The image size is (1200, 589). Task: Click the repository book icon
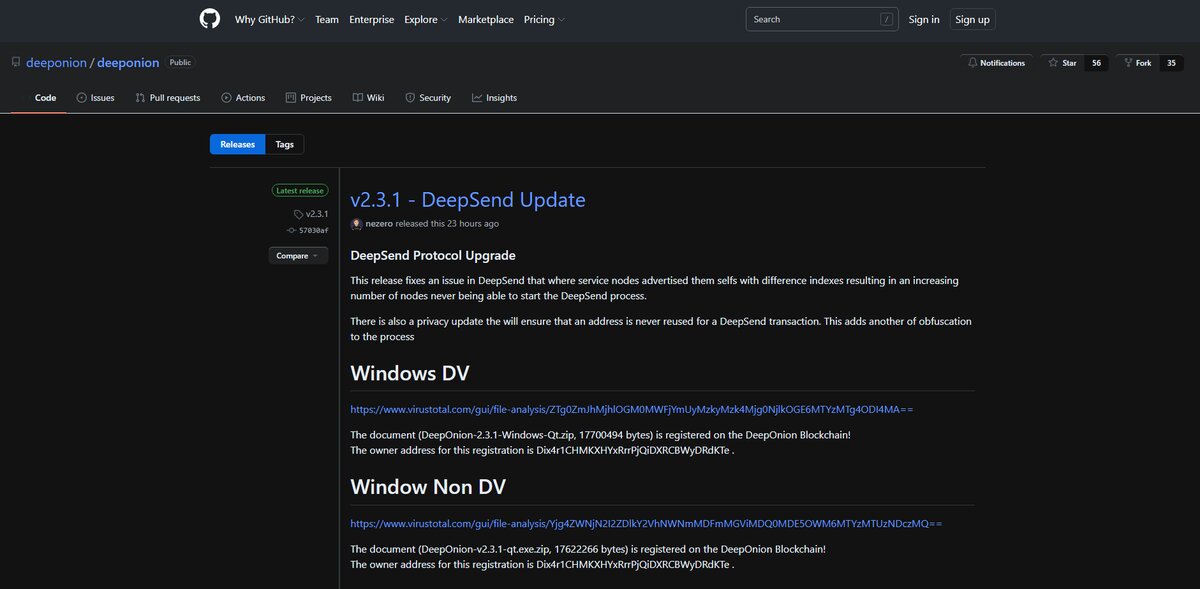[x=16, y=62]
